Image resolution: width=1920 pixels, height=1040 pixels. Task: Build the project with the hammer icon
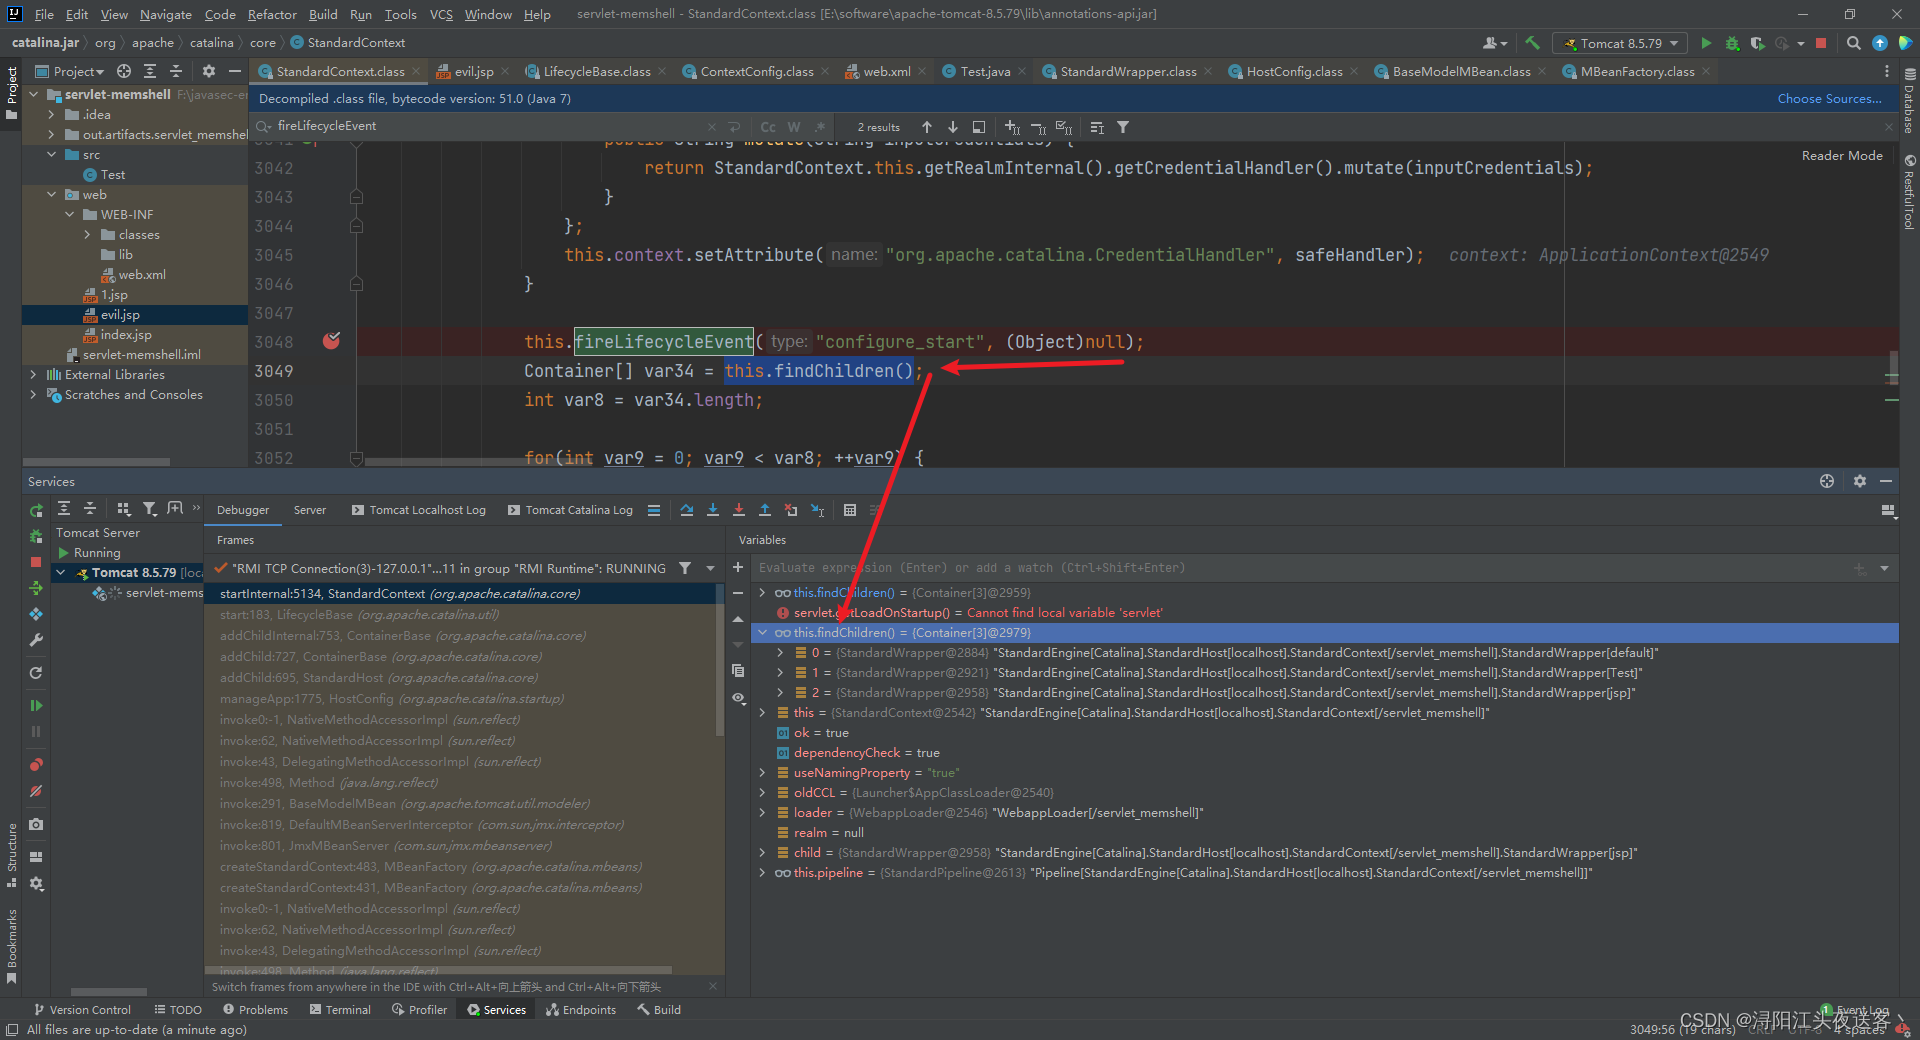(x=1531, y=43)
